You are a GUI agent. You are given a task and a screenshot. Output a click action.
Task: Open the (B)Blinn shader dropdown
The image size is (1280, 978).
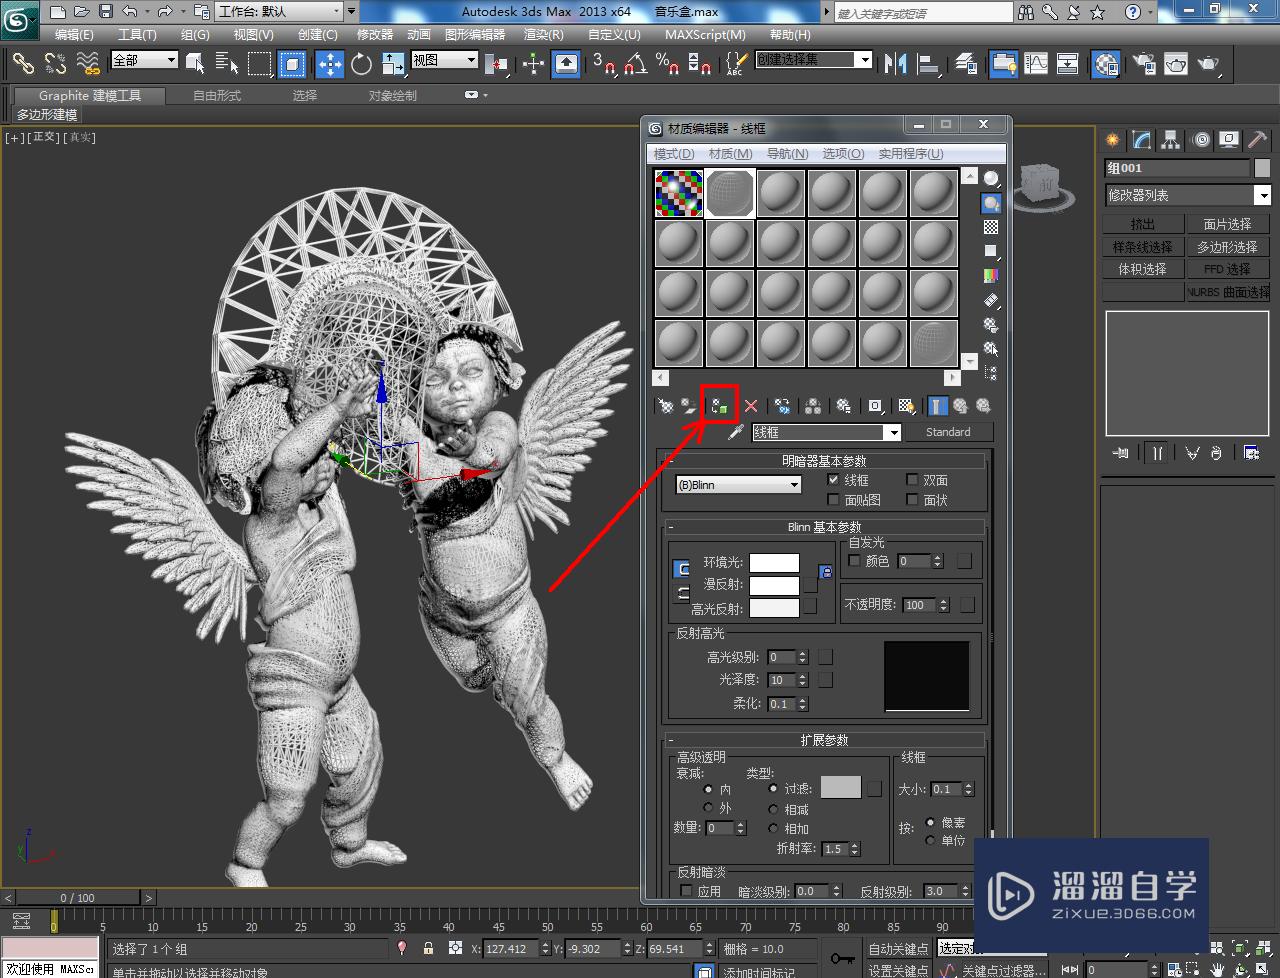[x=739, y=485]
